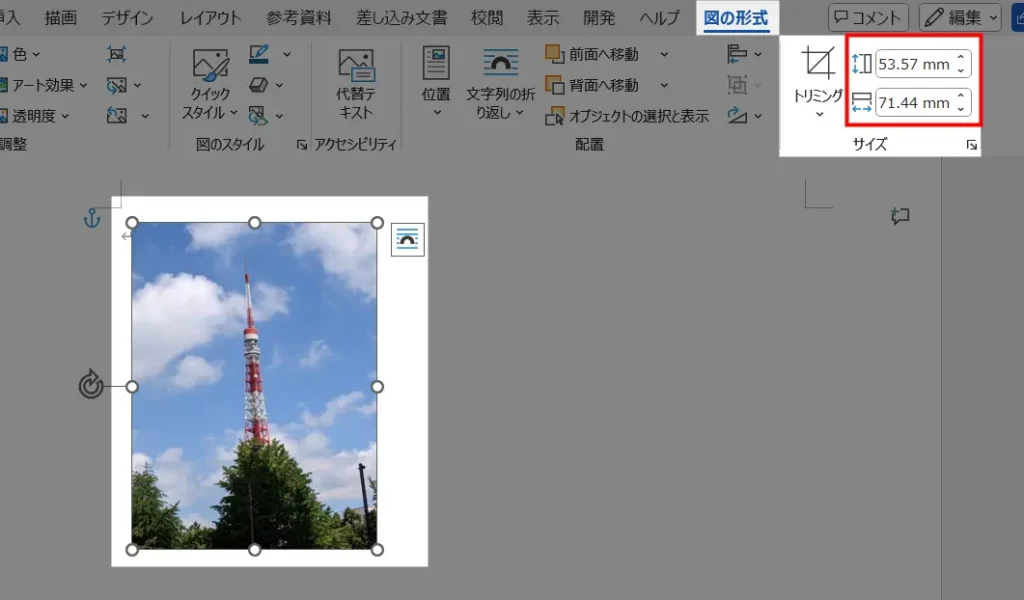Click the Compress Pictures icon
The image size is (1024, 600).
(117, 54)
